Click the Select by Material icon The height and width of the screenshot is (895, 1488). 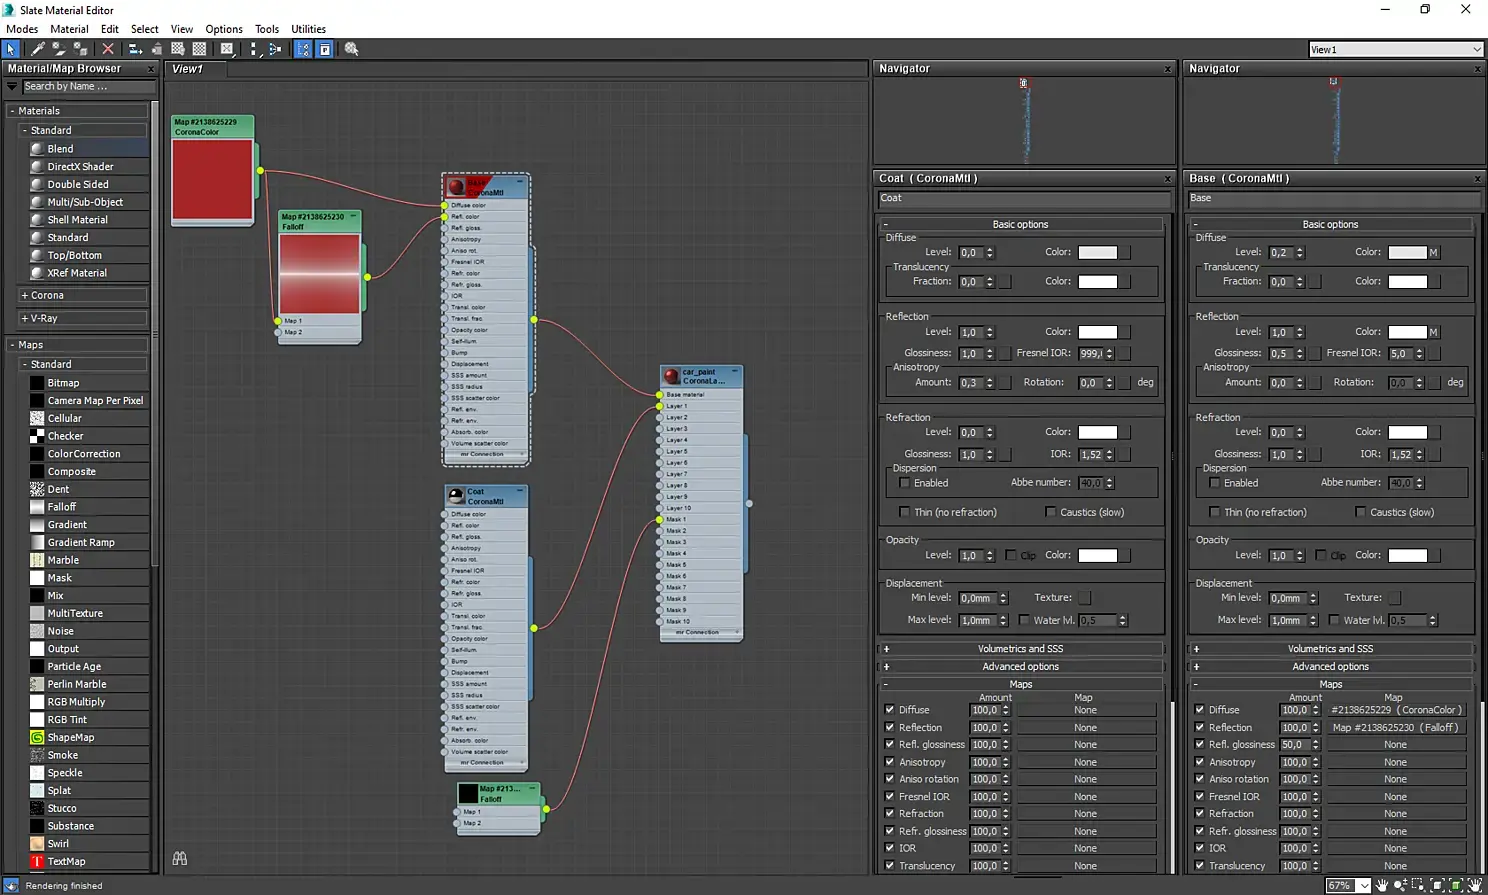[x=352, y=49]
